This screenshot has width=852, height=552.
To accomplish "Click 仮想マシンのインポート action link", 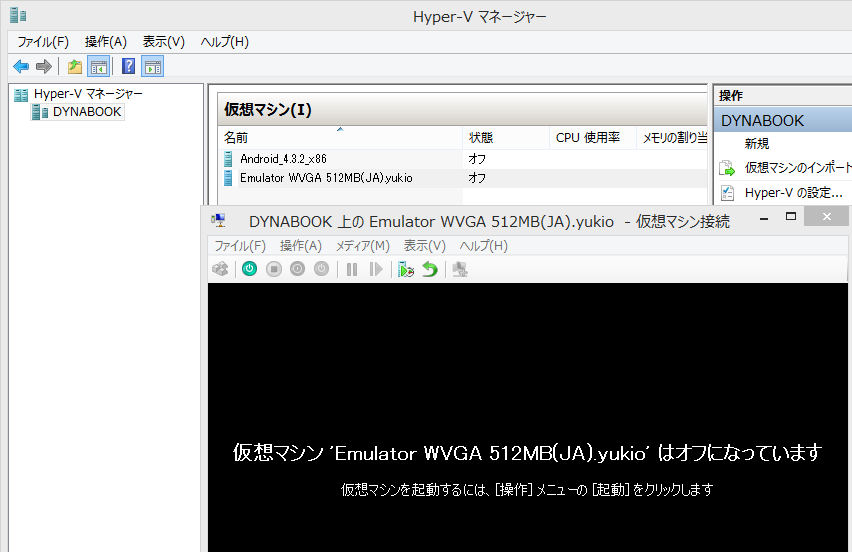I will [797, 167].
